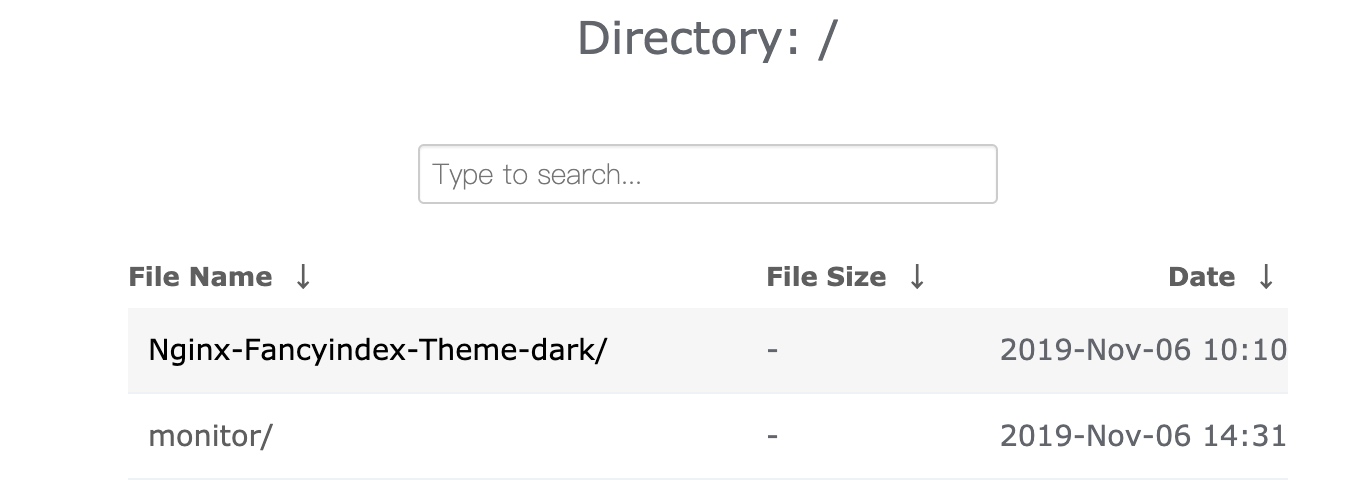The height and width of the screenshot is (500, 1346).
Task: Open the monitor/ folder link
Action: tap(210, 436)
